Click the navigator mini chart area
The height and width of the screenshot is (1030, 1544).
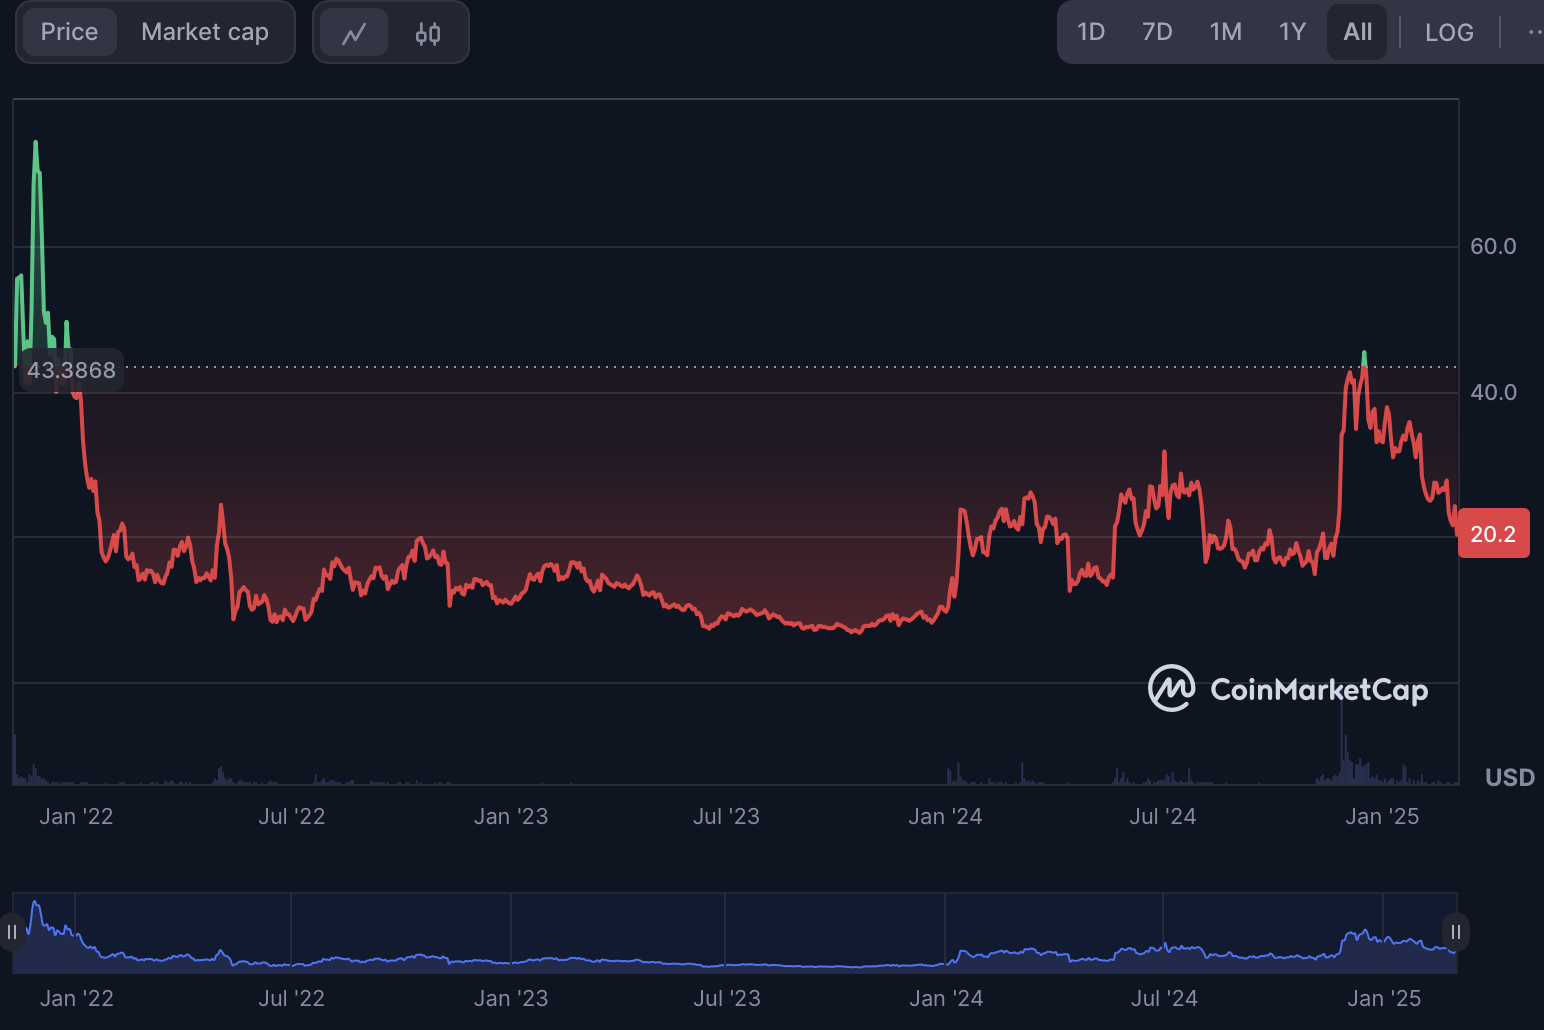(734, 932)
